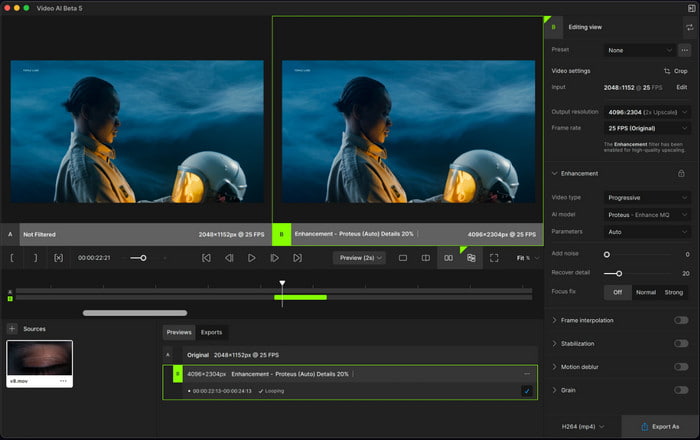
Task: Click the 00:00:22:21 timecode field
Action: 94,258
